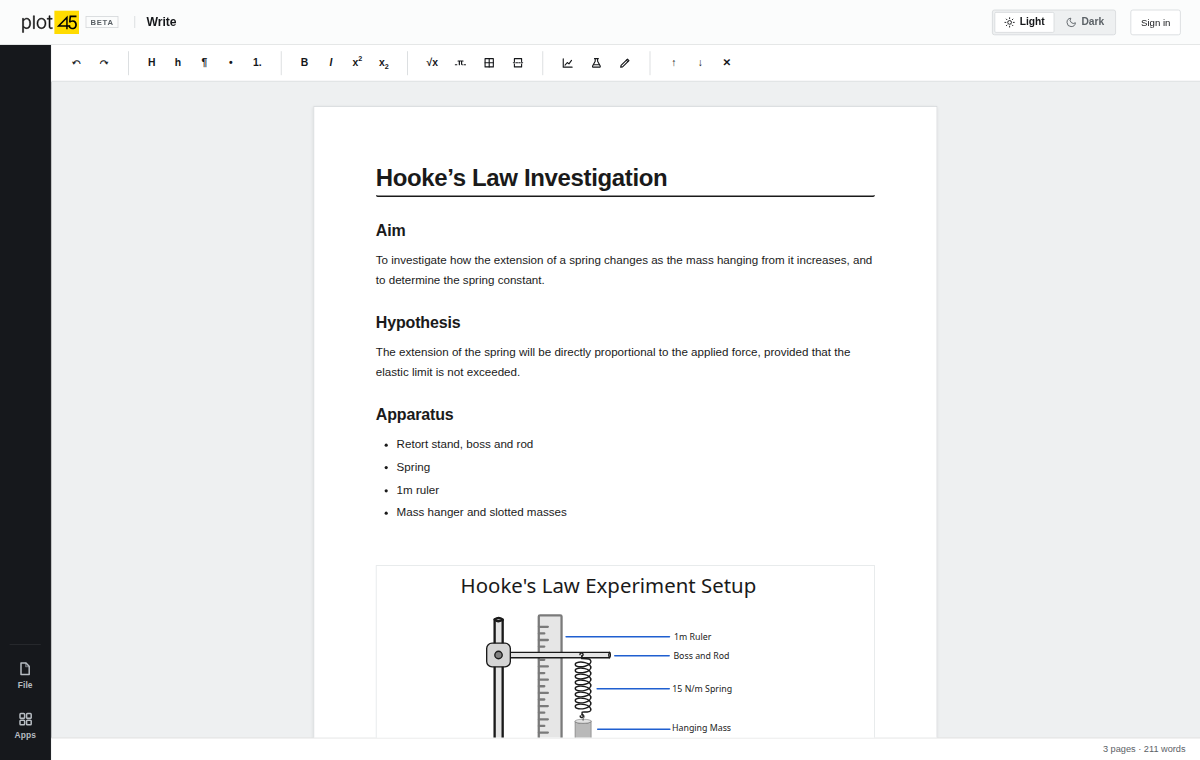Insert a graph chart

click(x=568, y=63)
